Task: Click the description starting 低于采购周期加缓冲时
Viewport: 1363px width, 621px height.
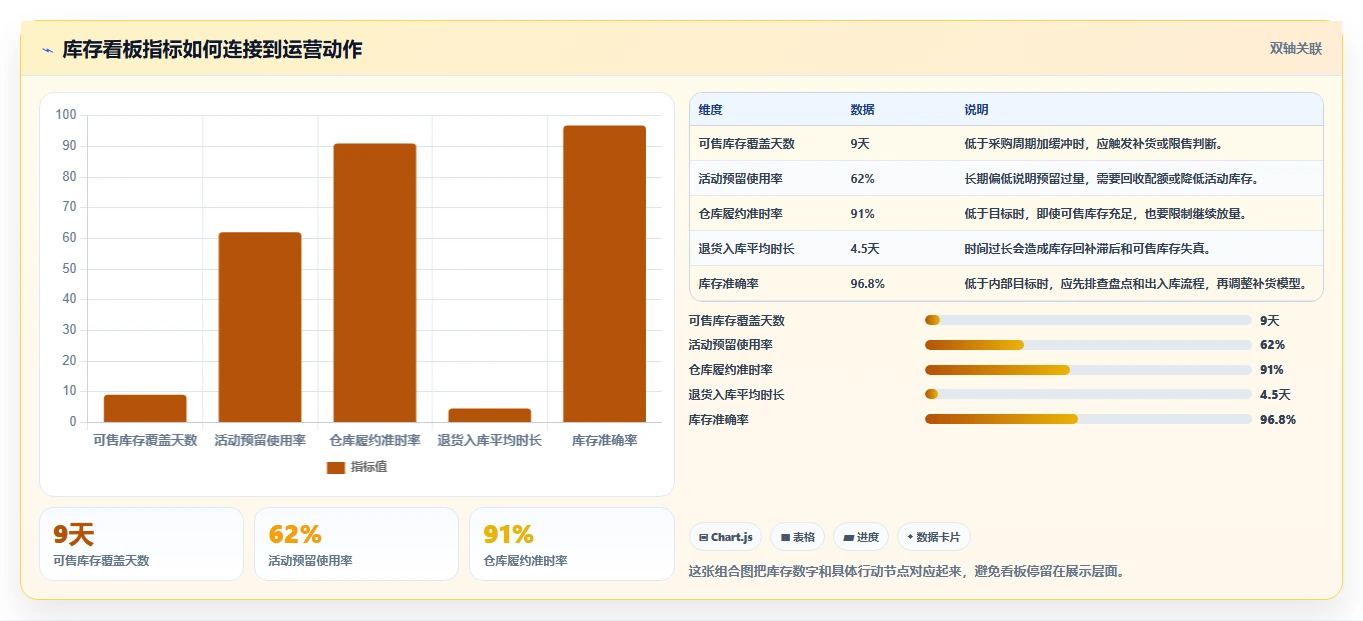Action: point(1094,144)
